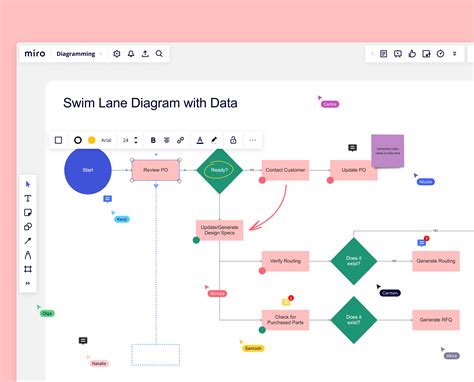
Task: Click connector handle below Review PO
Action: coord(156,186)
